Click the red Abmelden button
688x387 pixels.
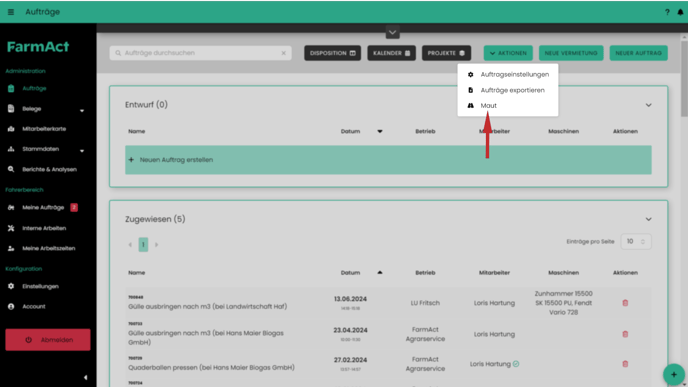click(48, 340)
